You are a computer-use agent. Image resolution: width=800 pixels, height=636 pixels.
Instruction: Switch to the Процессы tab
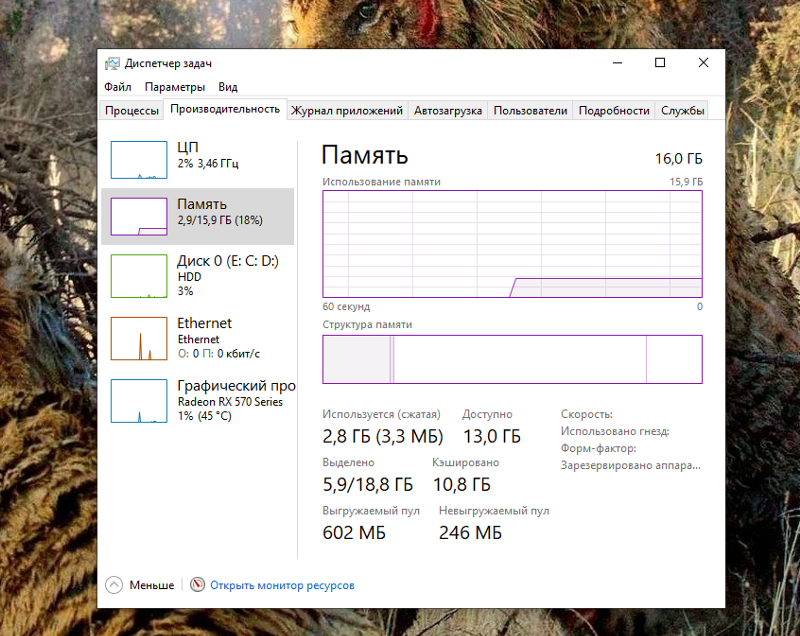tap(132, 110)
